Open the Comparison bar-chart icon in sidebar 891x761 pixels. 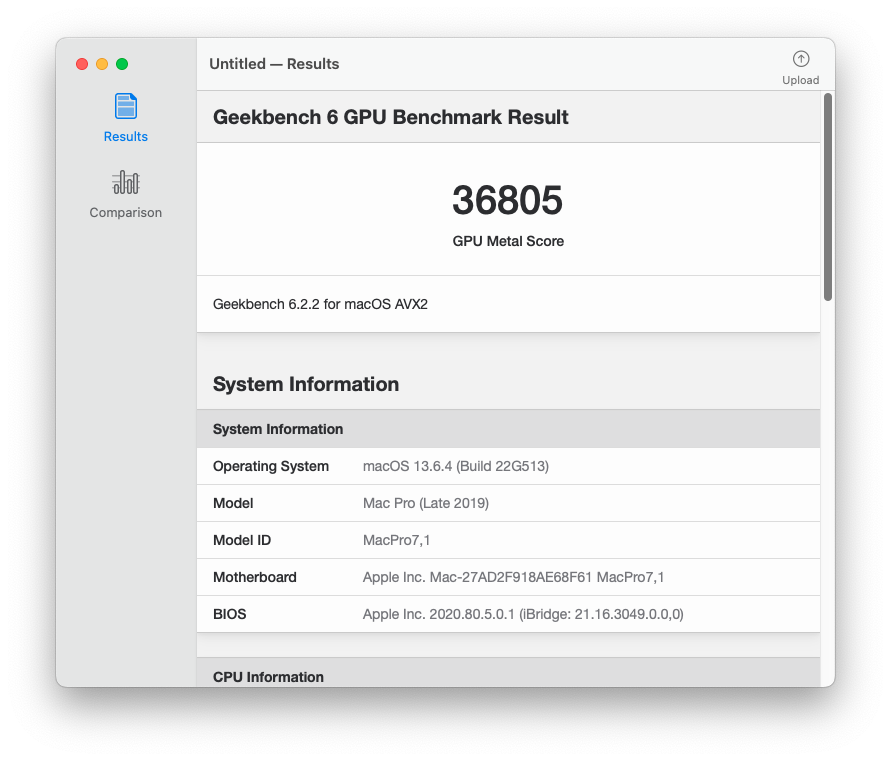click(x=126, y=182)
